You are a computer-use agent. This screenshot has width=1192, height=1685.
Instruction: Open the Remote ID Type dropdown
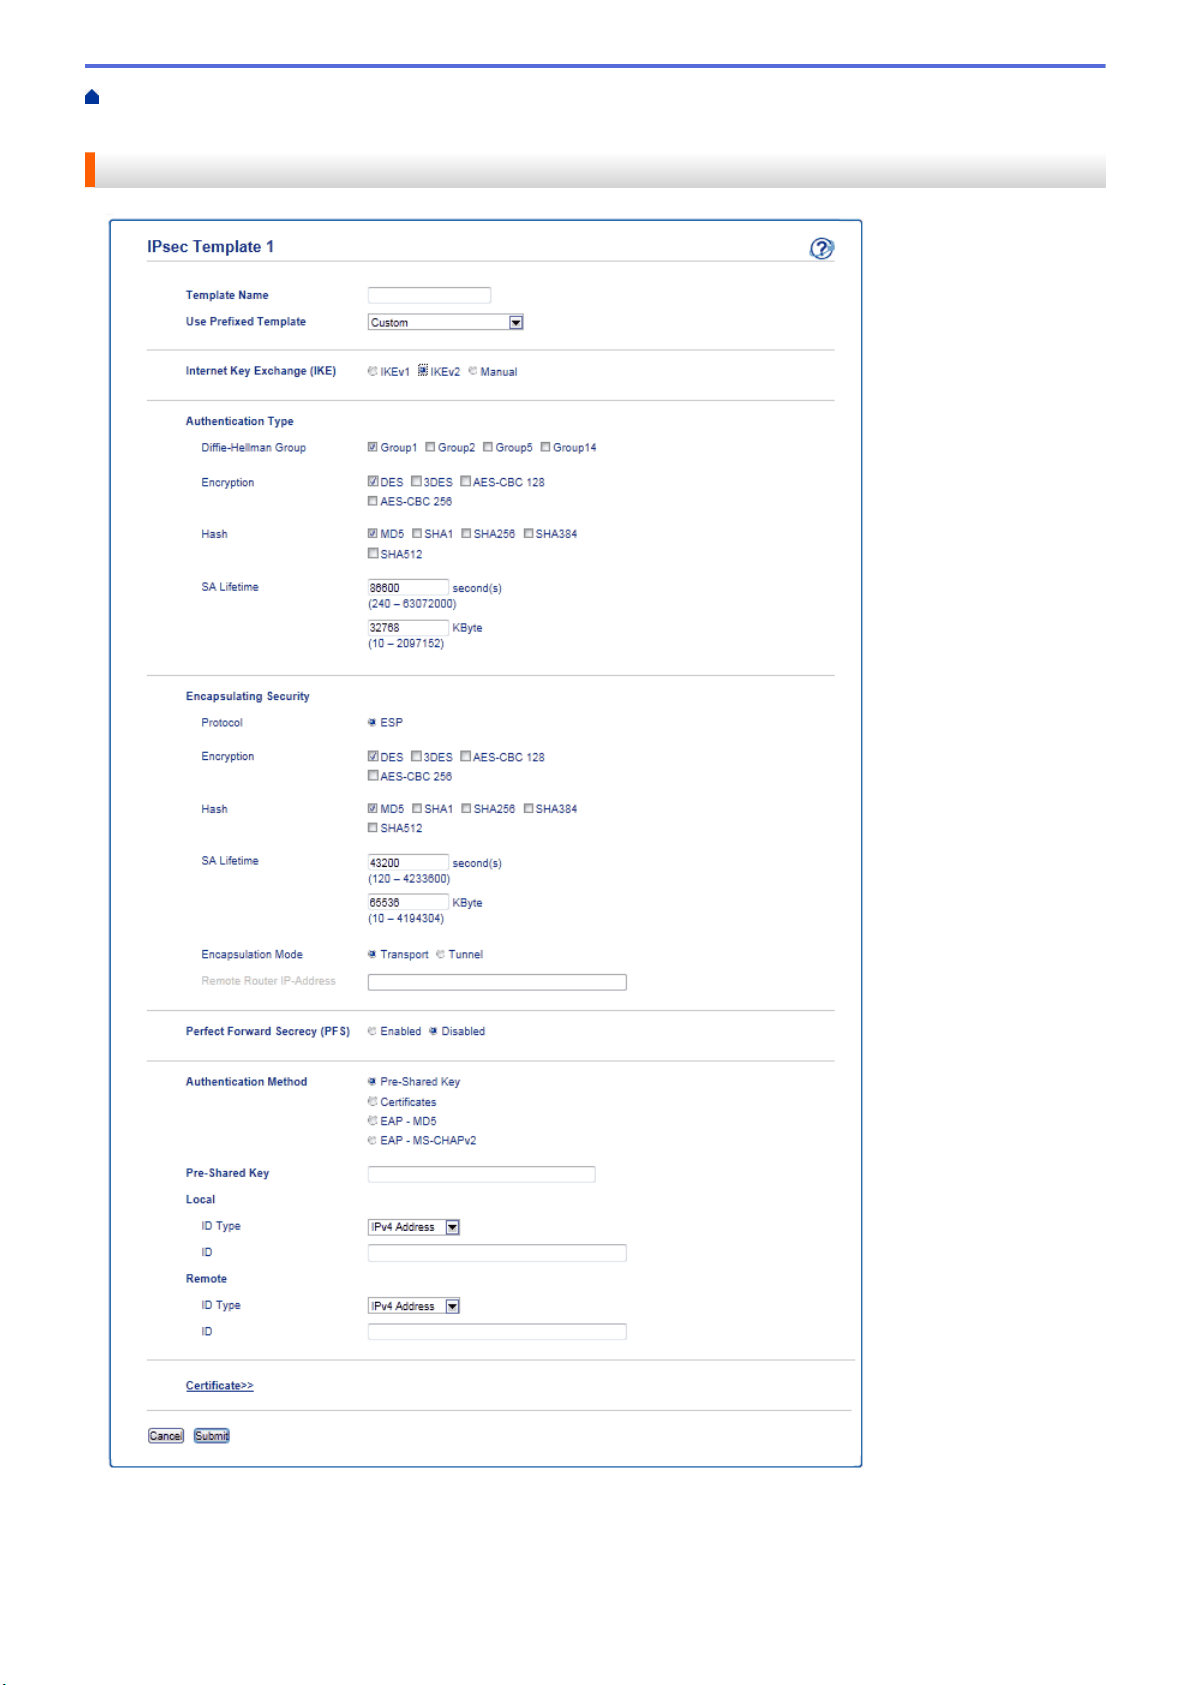point(414,1306)
